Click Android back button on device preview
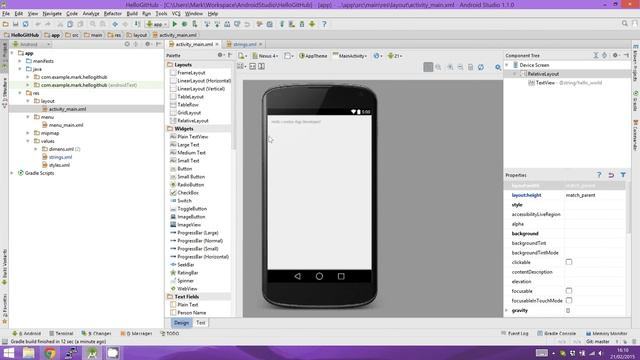This screenshot has width=640, height=360. coord(298,276)
